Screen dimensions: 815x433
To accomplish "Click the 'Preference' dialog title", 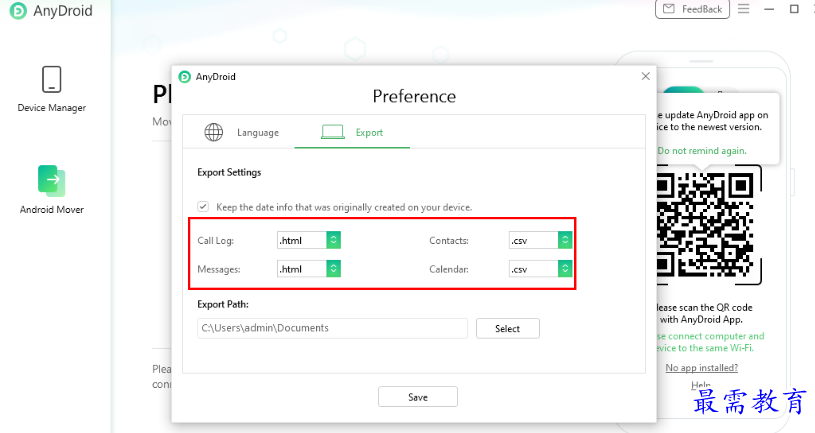I will coord(414,97).
